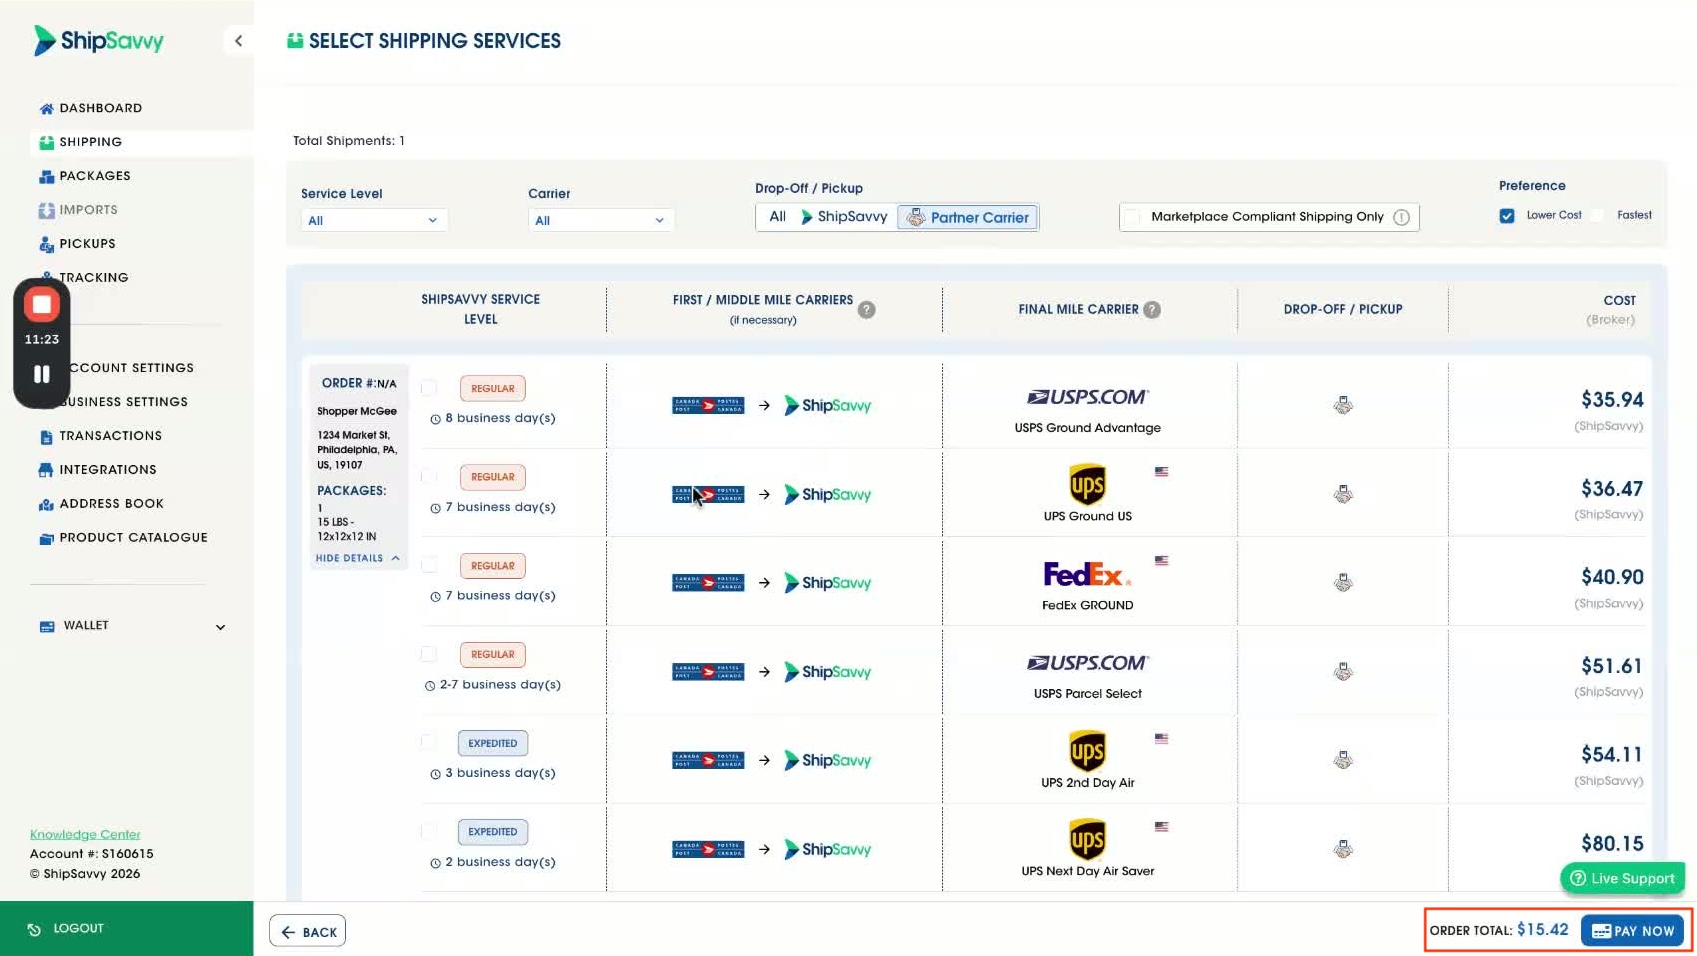Click the Pickups icon in sidebar

[46, 244]
